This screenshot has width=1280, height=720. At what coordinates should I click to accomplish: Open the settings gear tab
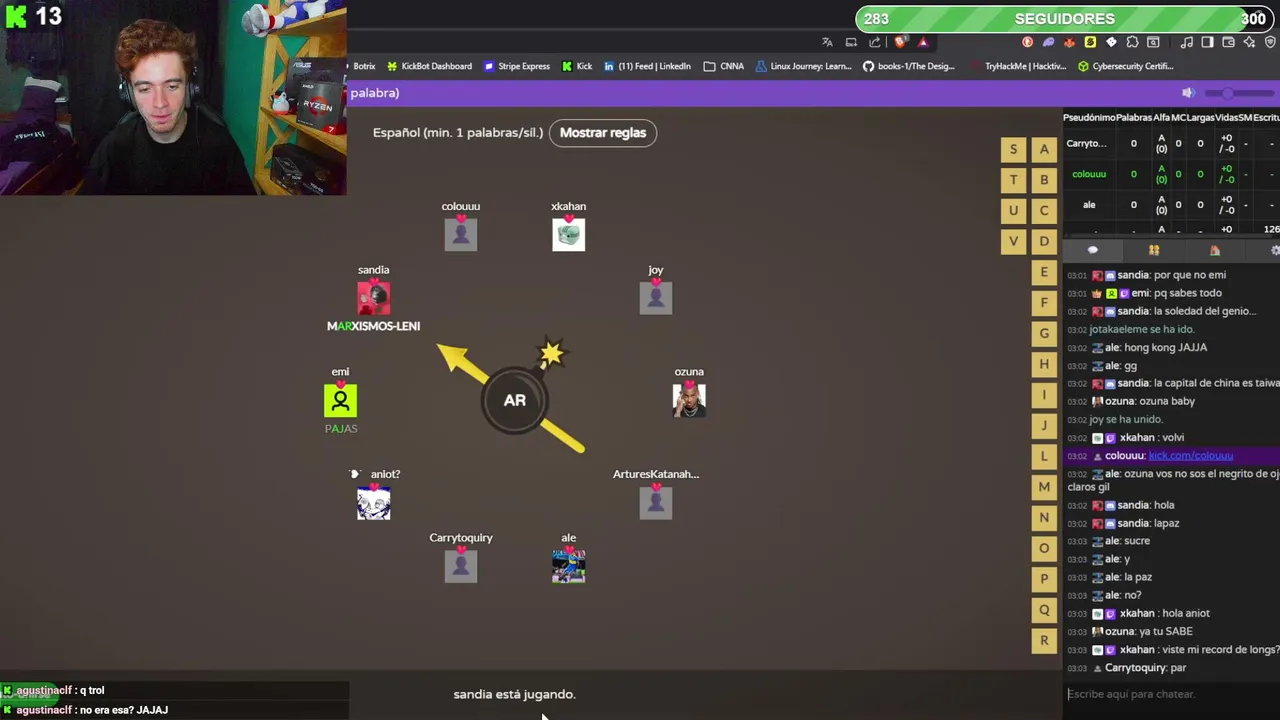point(1274,250)
